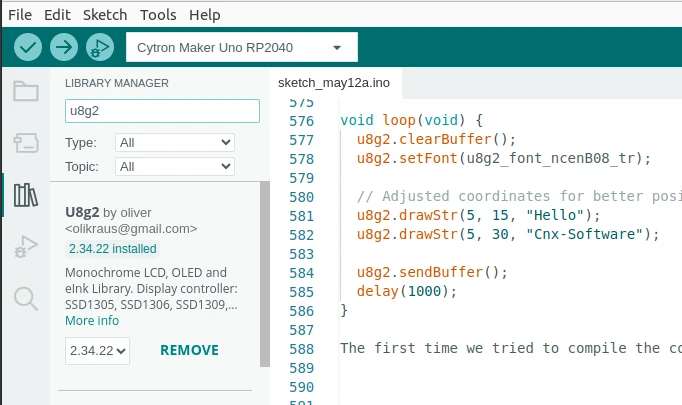Click the olikraus@gmail.com author text

[x=131, y=229]
